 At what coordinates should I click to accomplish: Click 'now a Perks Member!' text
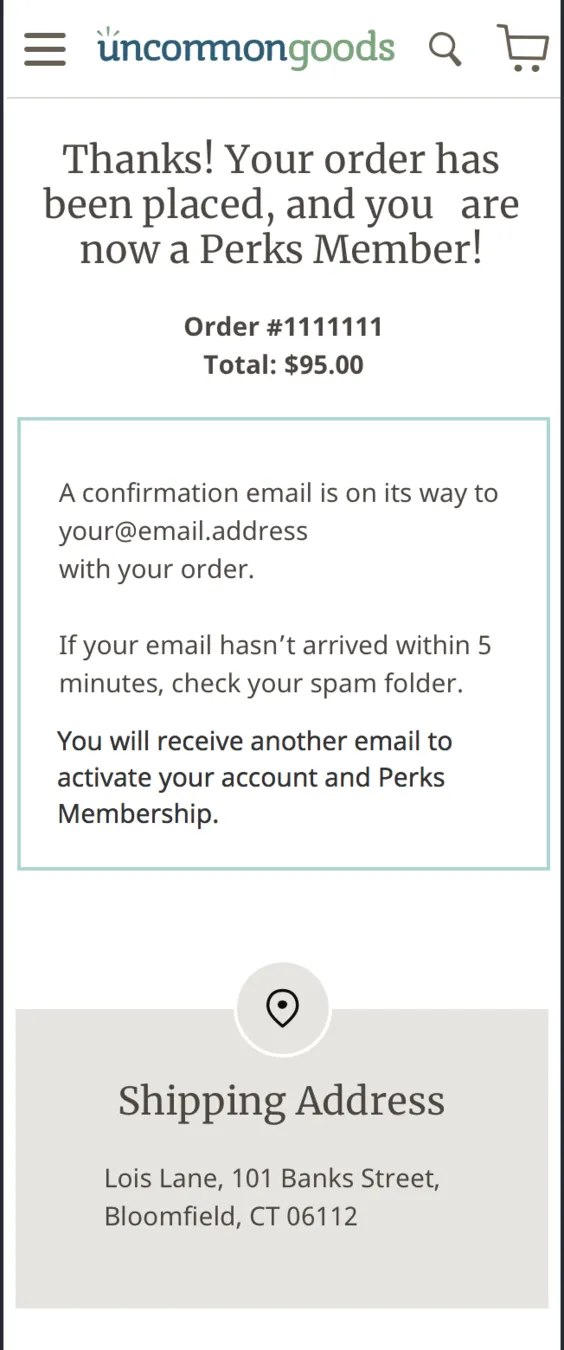click(282, 250)
